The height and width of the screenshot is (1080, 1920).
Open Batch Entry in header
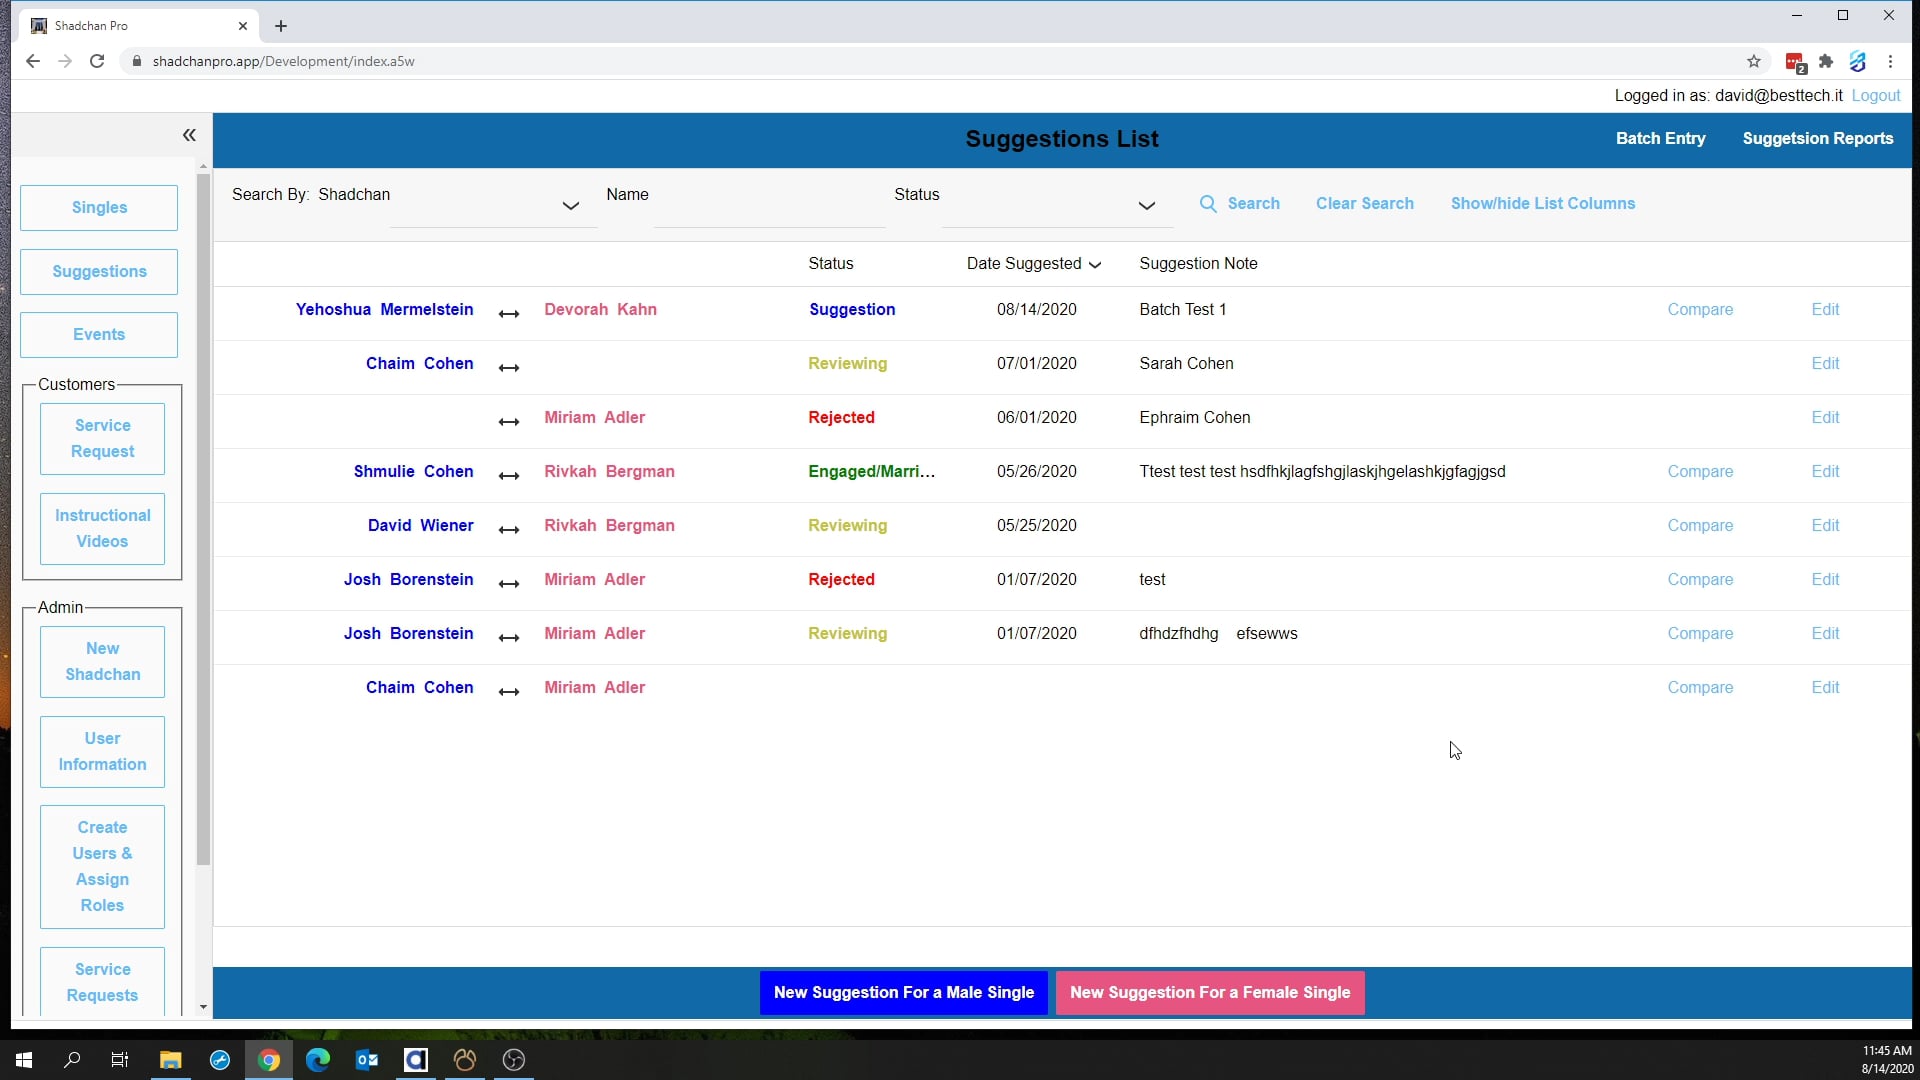click(x=1660, y=139)
